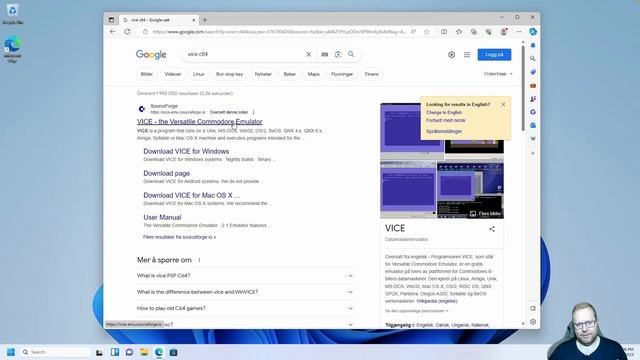Click 'Flere resultater fra sourceforge.io'

(179, 237)
